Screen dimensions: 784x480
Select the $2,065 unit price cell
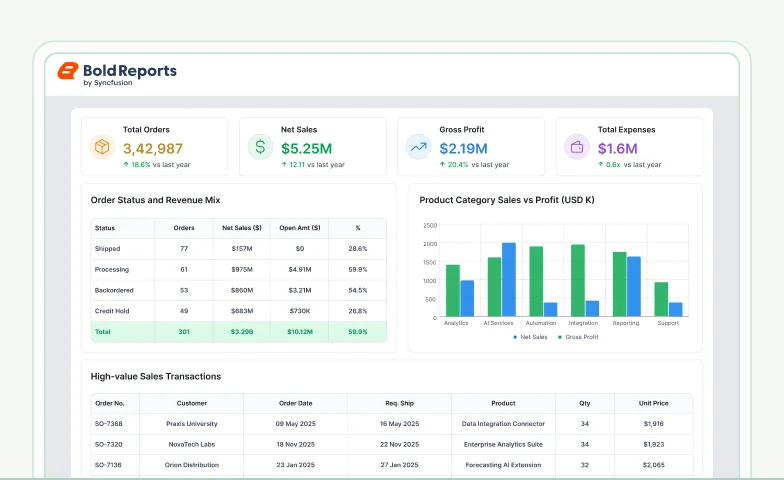[x=654, y=465]
